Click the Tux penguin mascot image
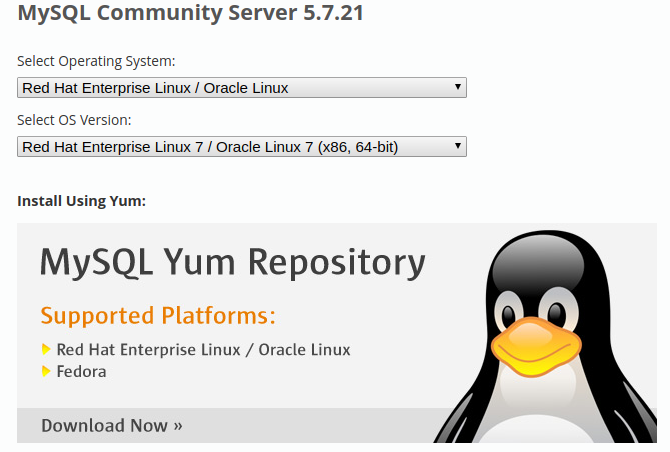The width and height of the screenshot is (670, 452). tap(546, 337)
